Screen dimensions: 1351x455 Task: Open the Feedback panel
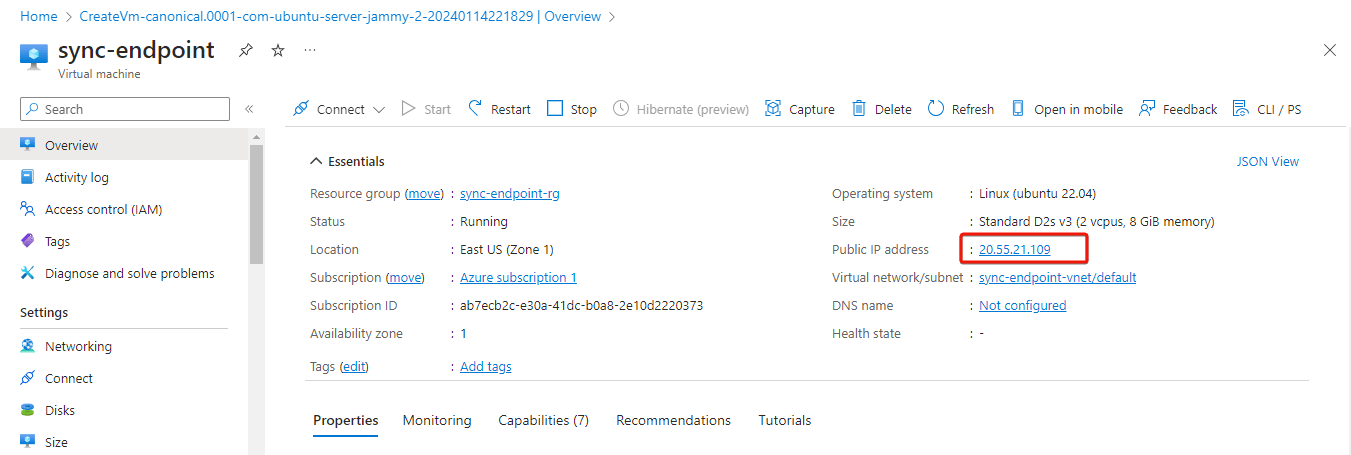1178,109
